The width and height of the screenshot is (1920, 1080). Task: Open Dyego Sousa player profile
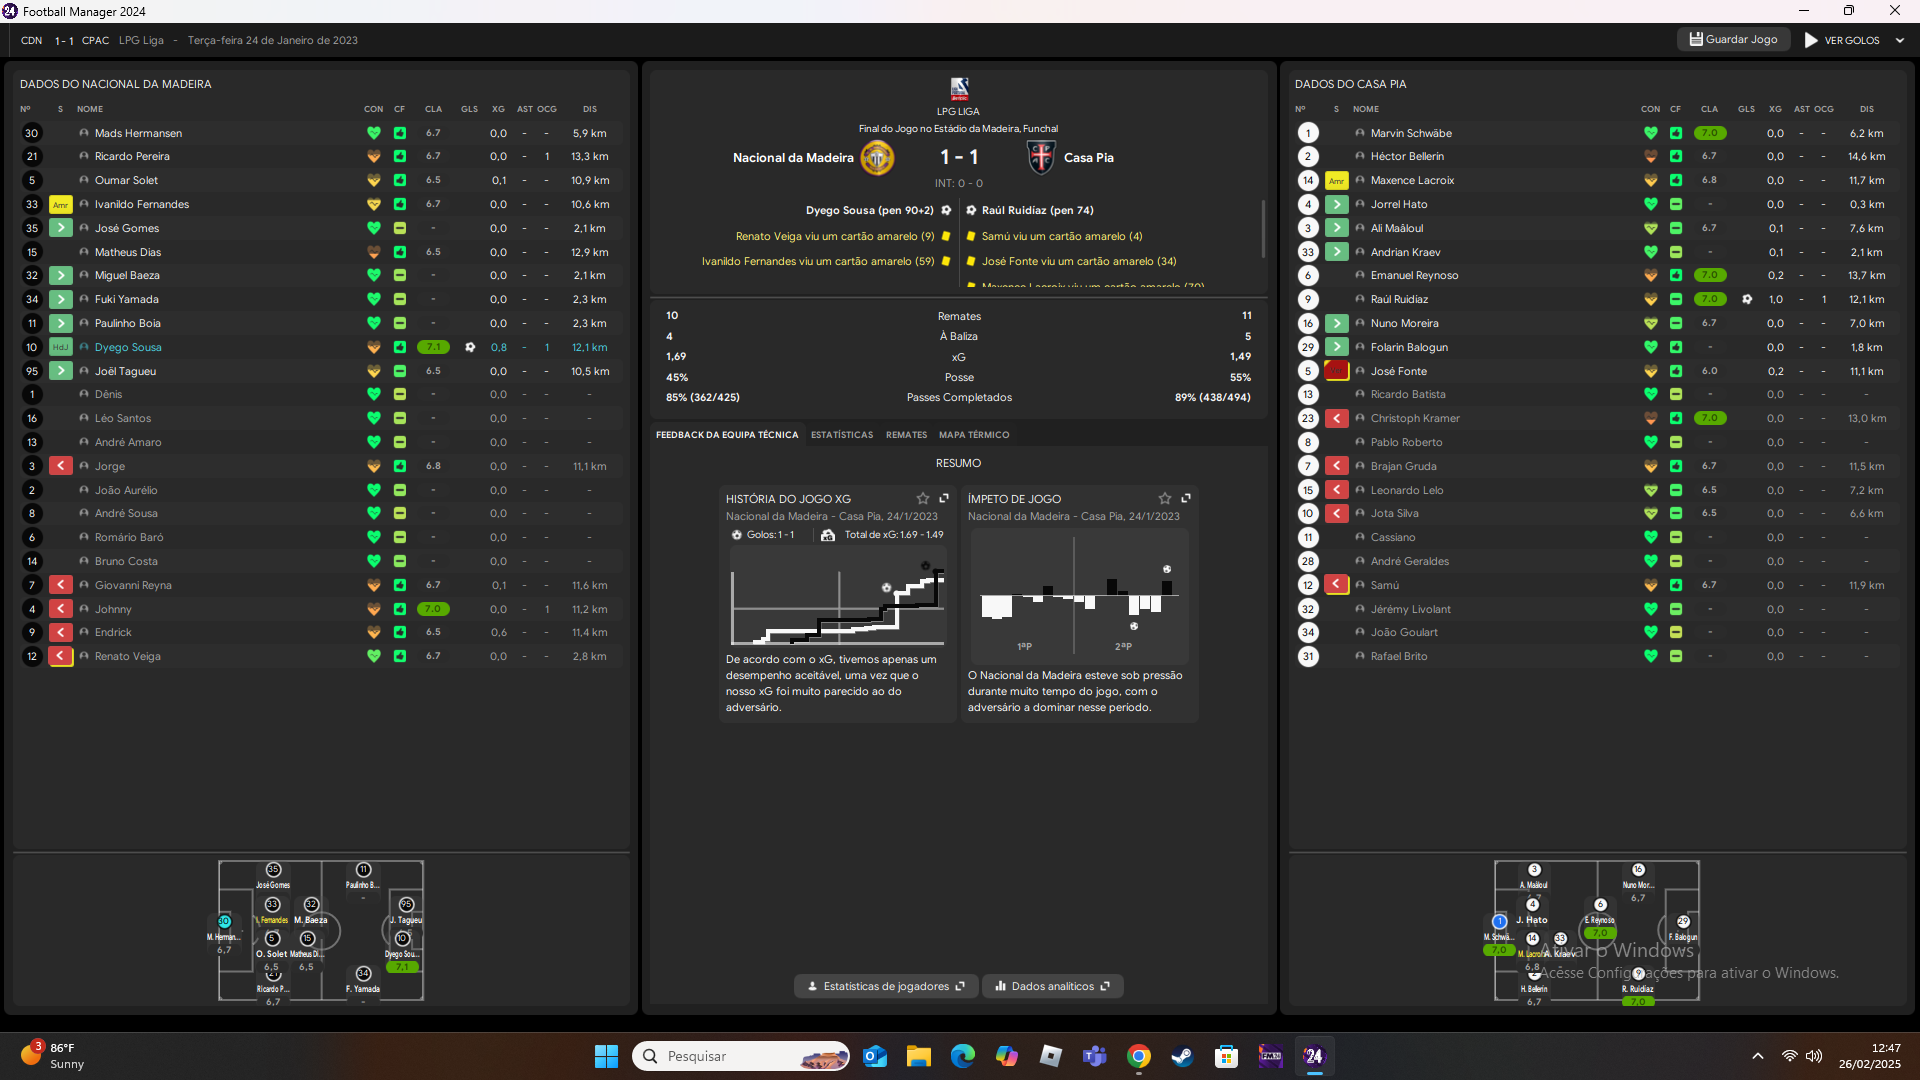click(128, 347)
